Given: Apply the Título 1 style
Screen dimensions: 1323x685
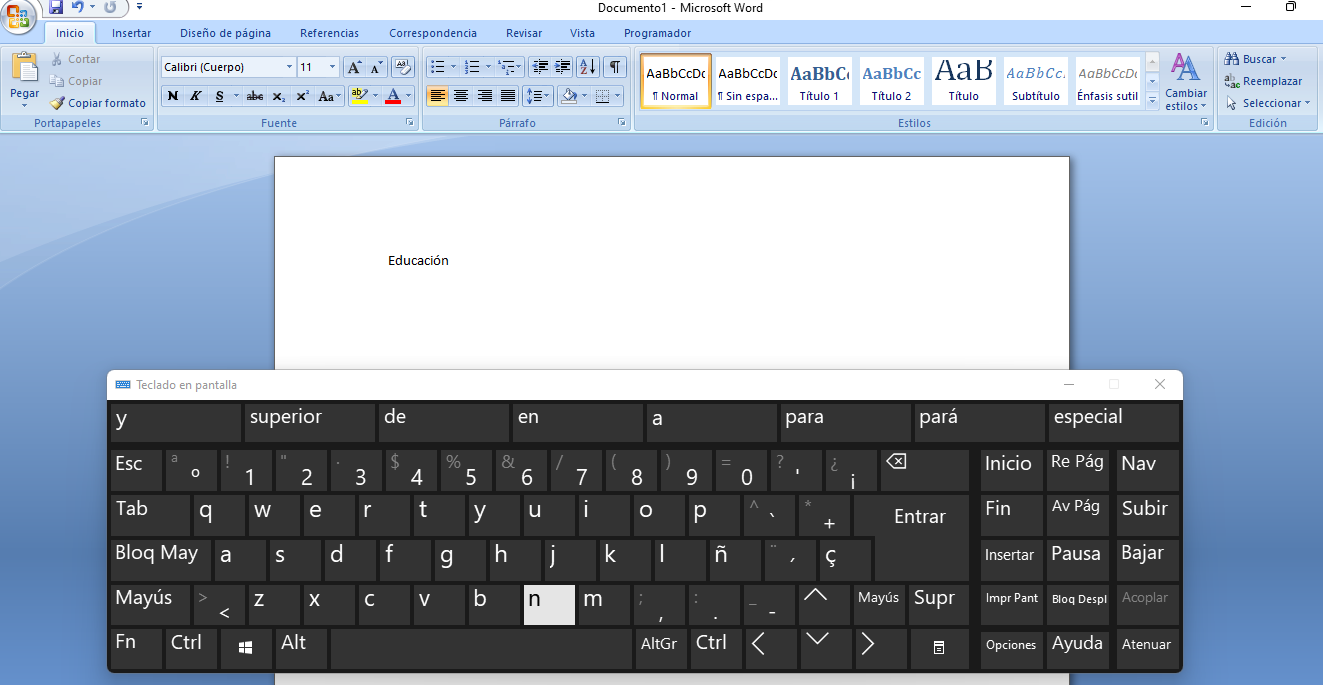Looking at the screenshot, I should pyautogui.click(x=819, y=81).
